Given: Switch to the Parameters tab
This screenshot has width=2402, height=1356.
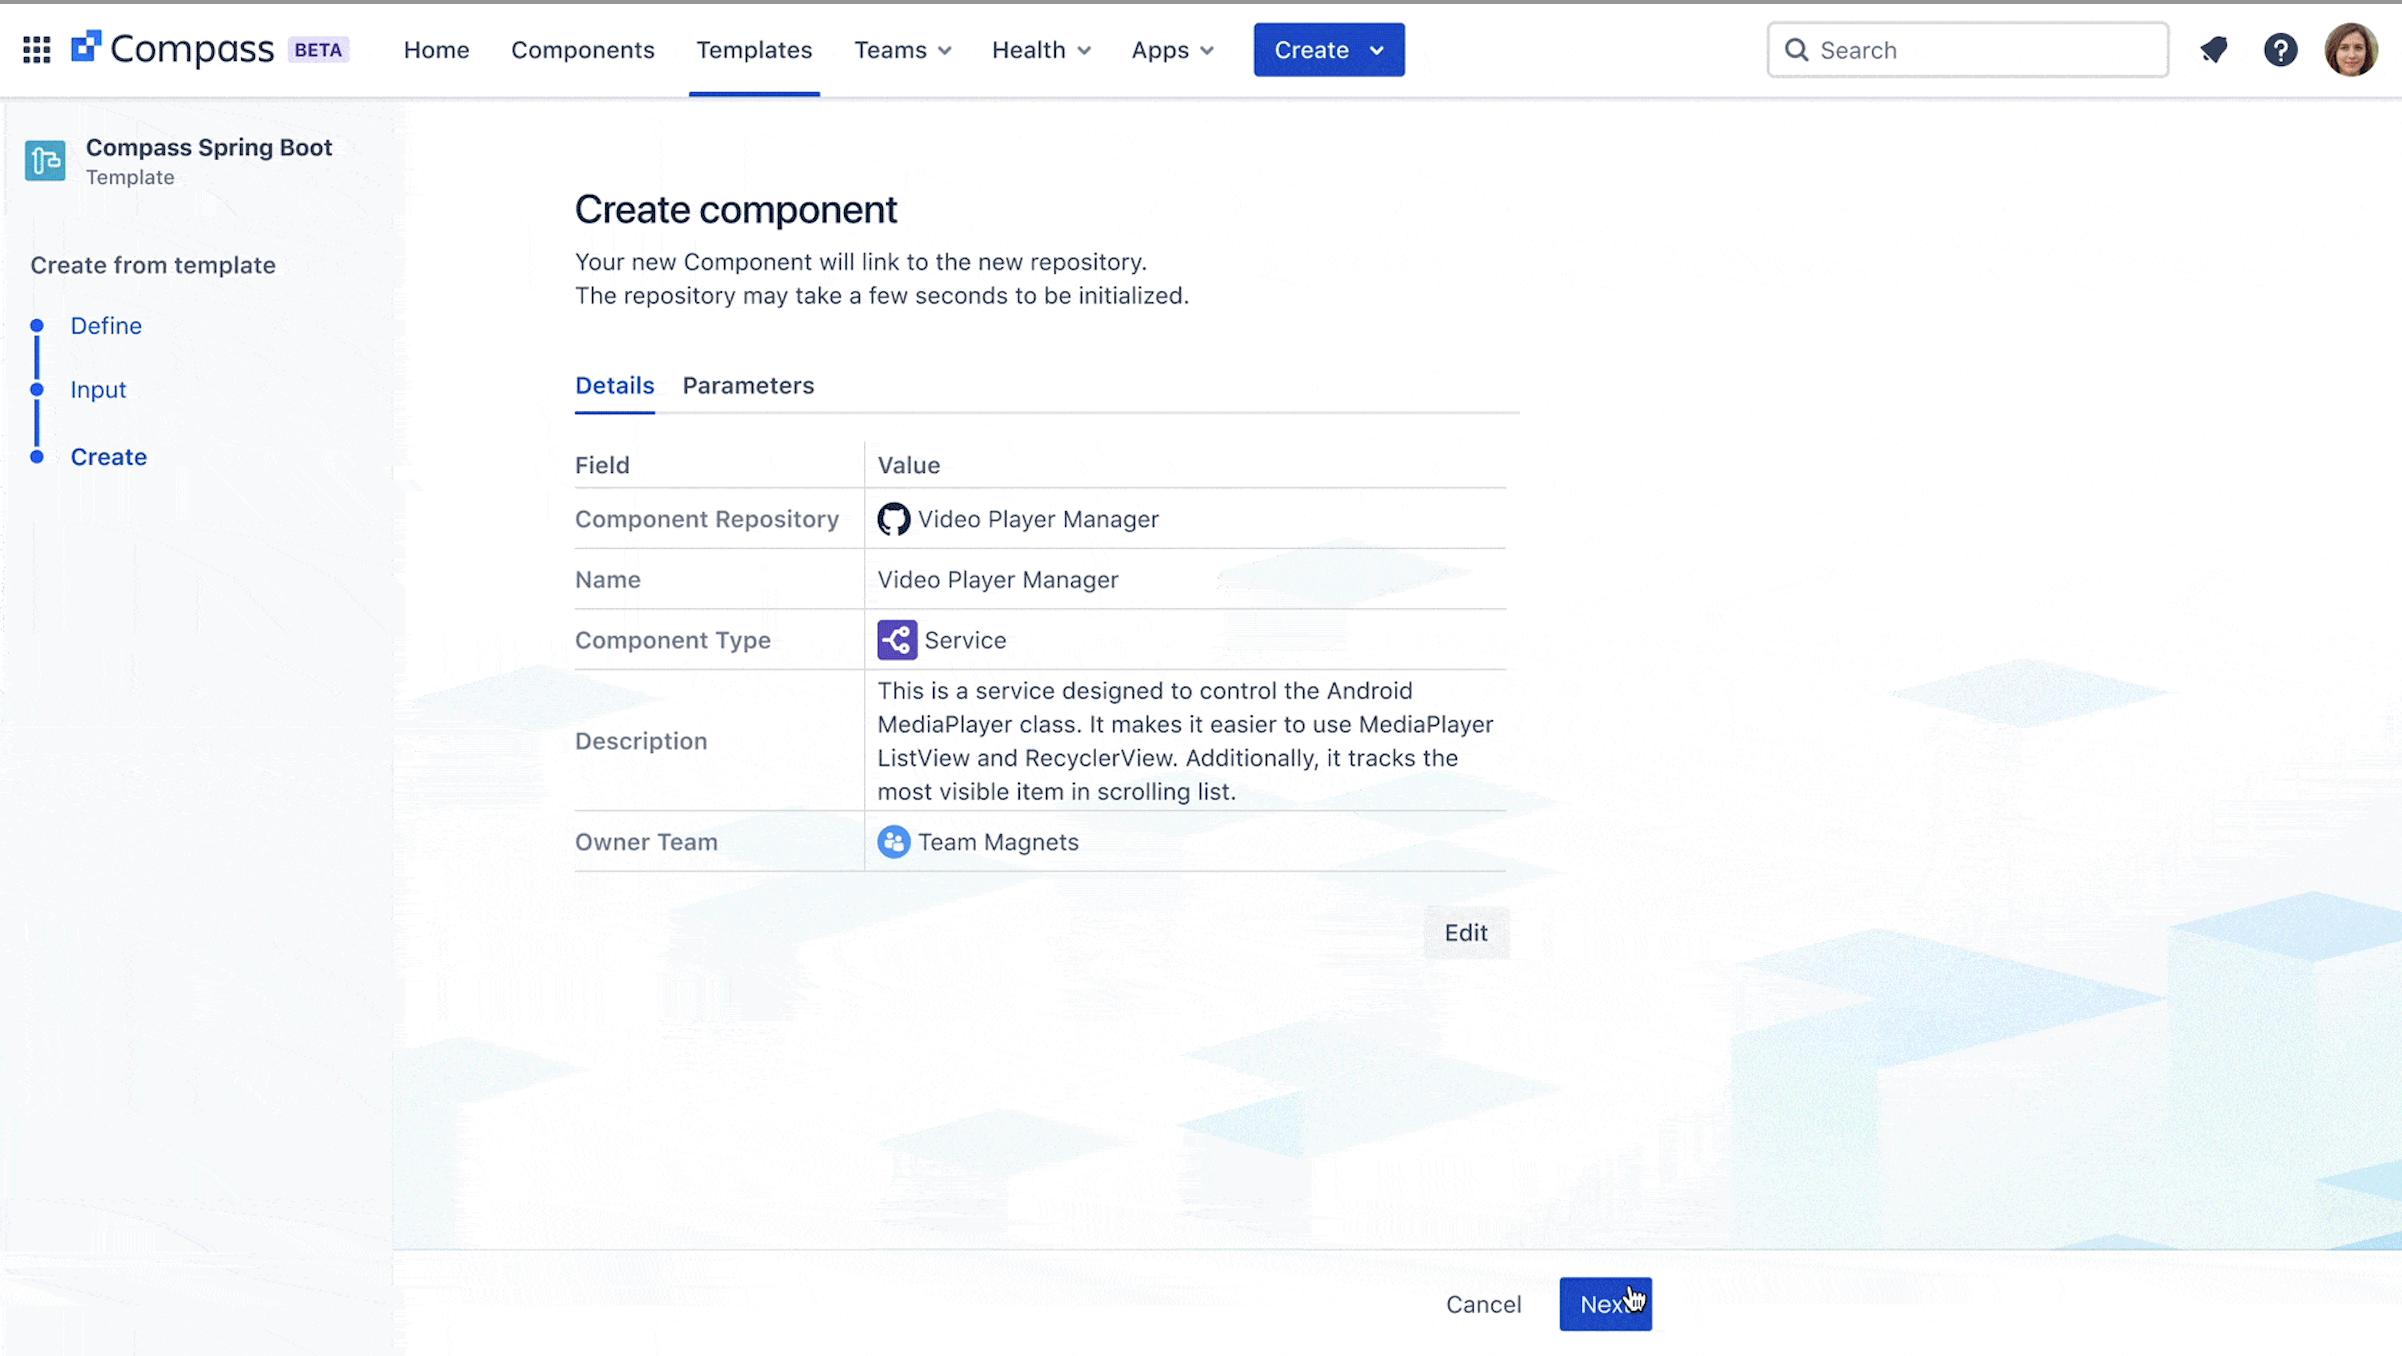Looking at the screenshot, I should (x=748, y=386).
